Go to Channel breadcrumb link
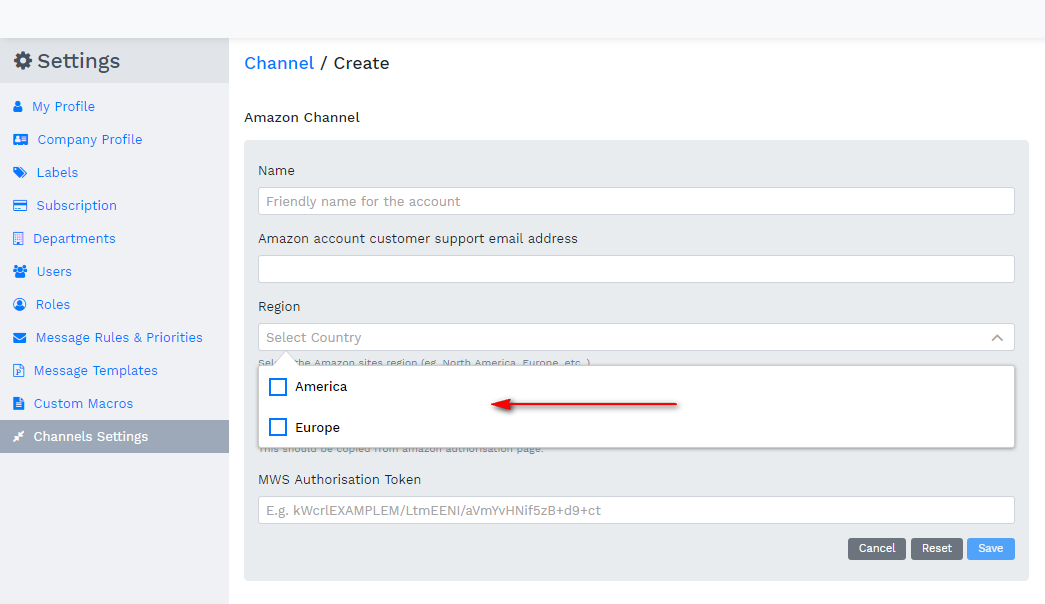The width and height of the screenshot is (1045, 604). tap(279, 63)
